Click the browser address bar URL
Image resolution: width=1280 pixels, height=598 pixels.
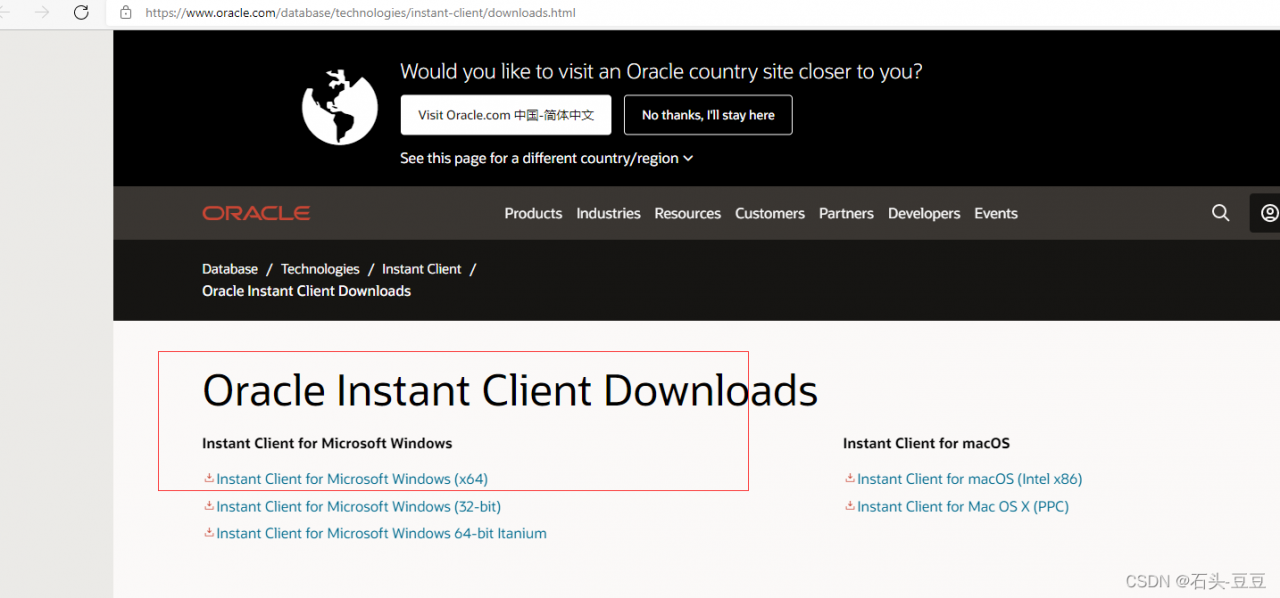coord(360,13)
